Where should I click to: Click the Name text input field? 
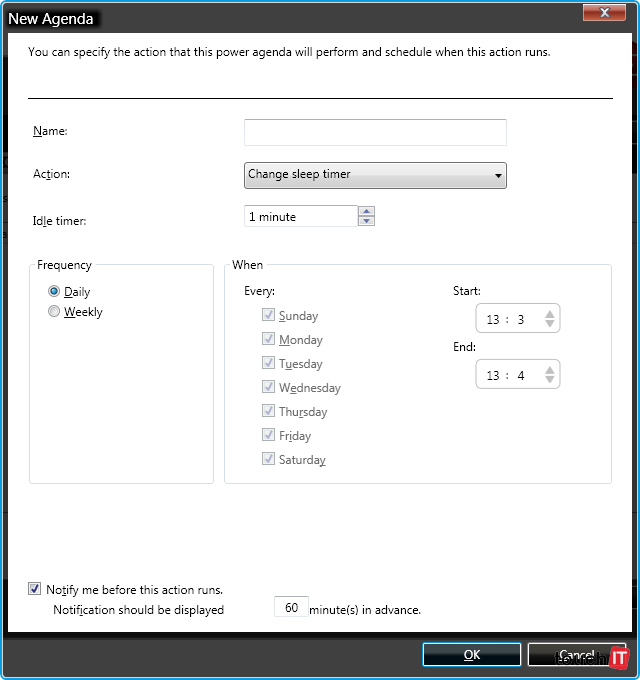coord(375,132)
